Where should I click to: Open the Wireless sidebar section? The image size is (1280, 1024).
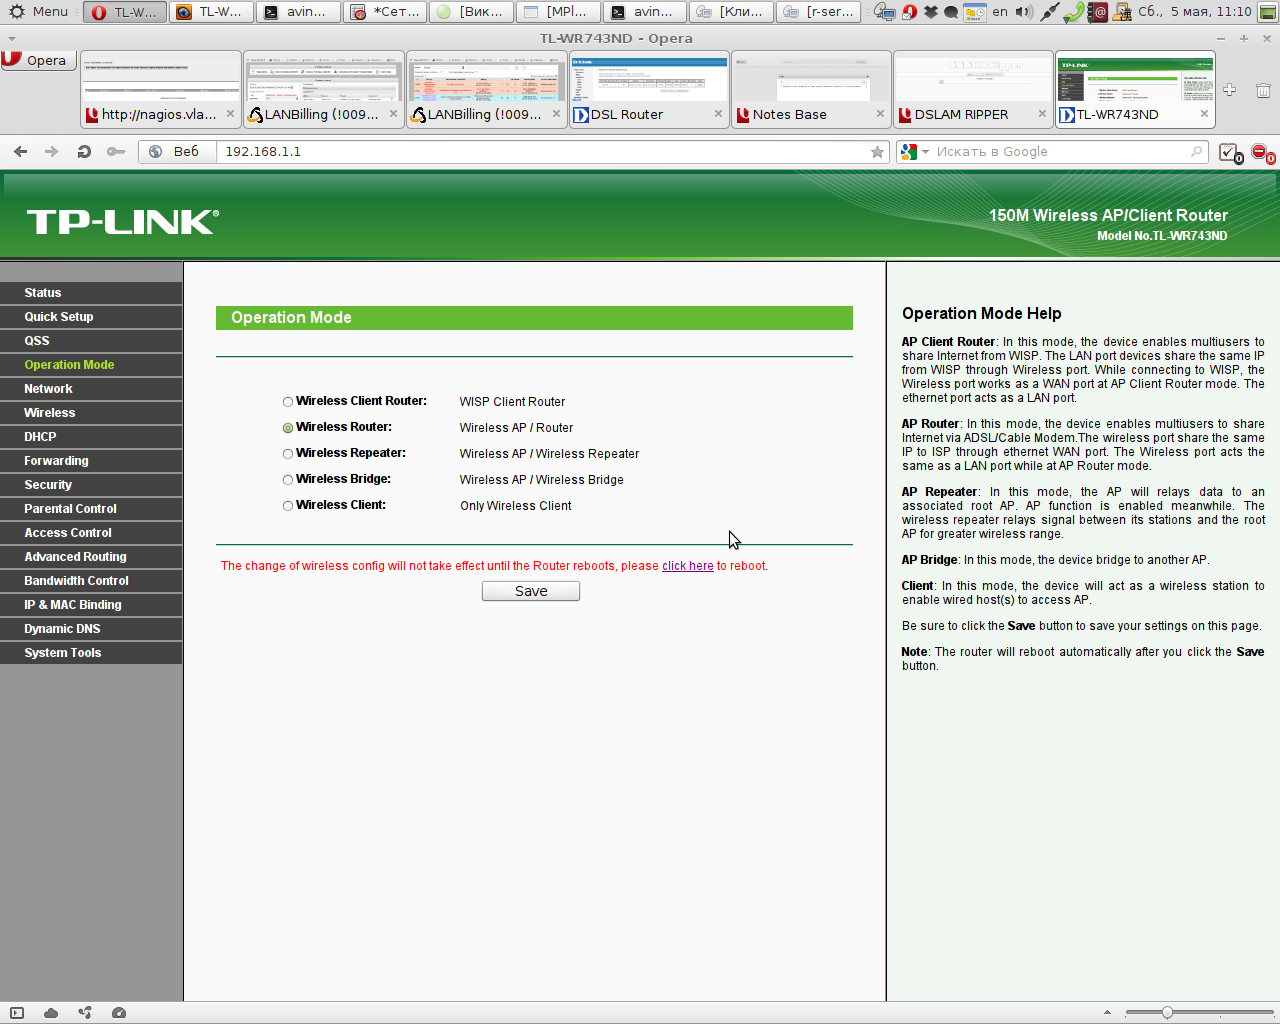91,413
